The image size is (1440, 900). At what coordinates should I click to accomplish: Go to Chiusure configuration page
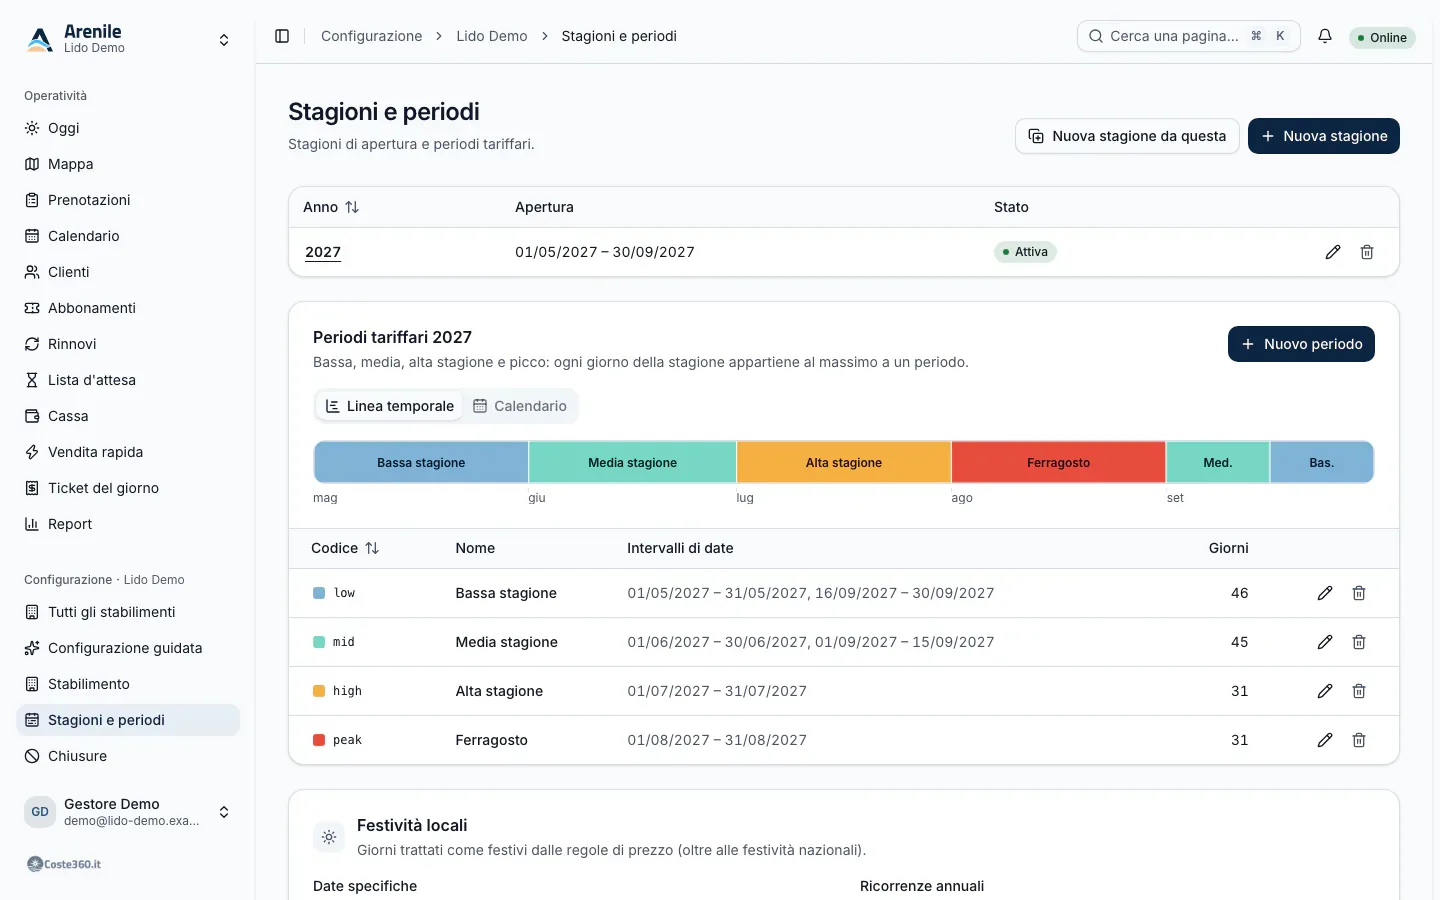click(128, 756)
